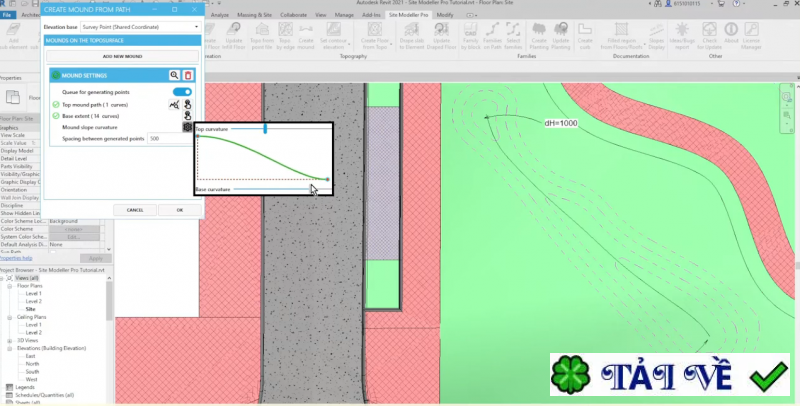The width and height of the screenshot is (800, 406).
Task: Pick base extent with hand icon
Action: tap(187, 115)
